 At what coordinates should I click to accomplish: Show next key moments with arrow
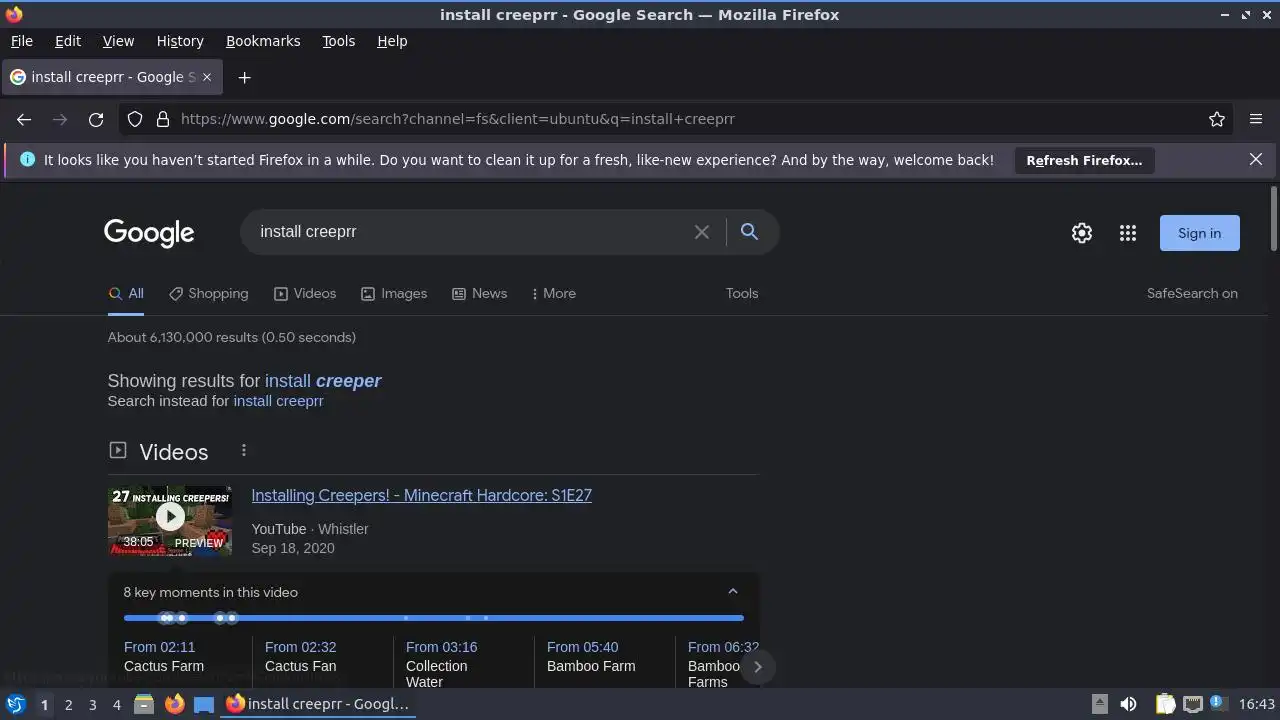click(757, 667)
